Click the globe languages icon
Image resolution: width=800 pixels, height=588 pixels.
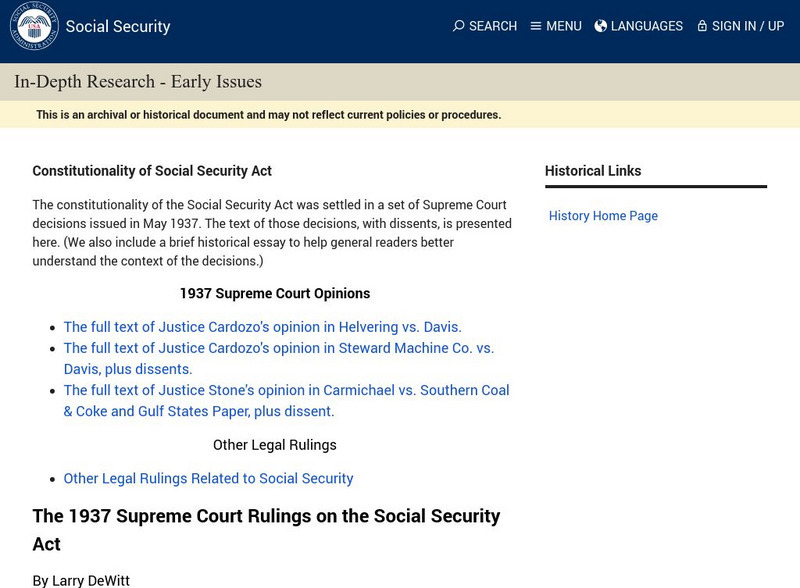click(x=601, y=26)
